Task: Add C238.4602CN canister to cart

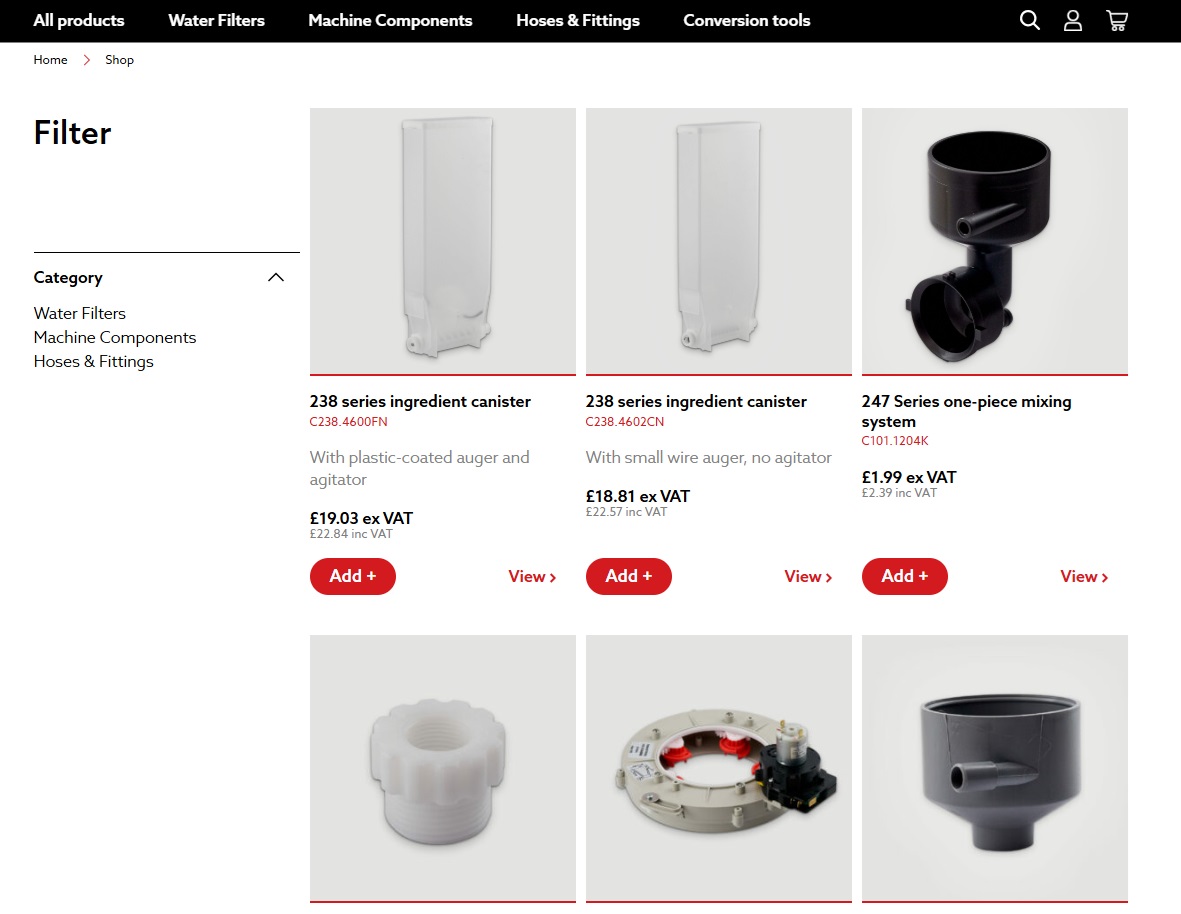Action: pos(629,576)
